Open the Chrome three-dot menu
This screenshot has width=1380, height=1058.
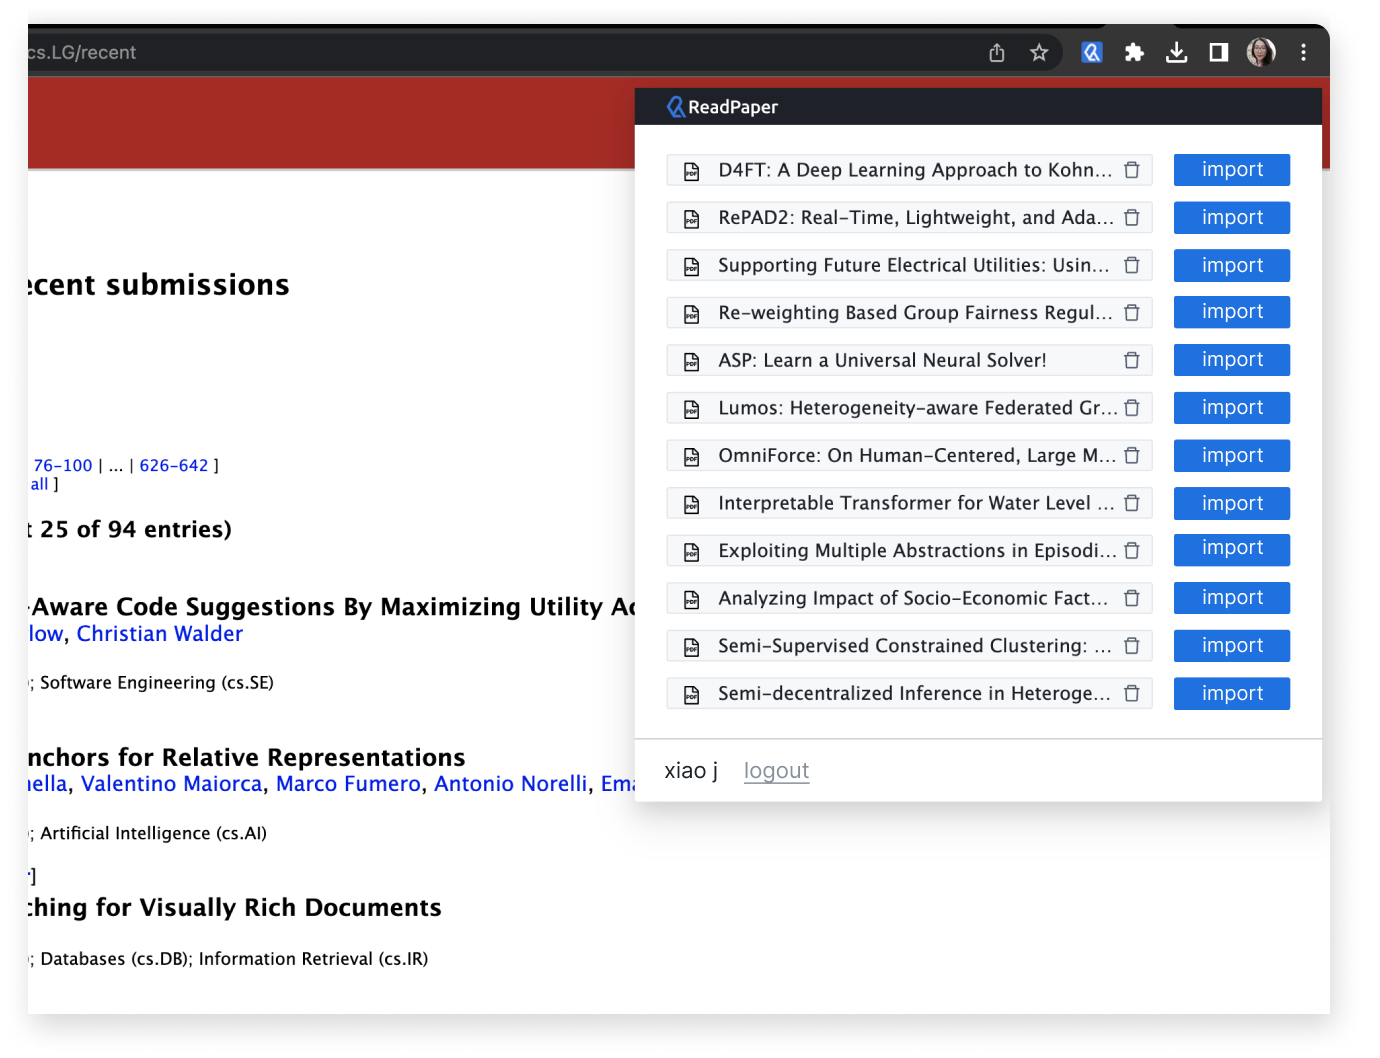(x=1303, y=53)
